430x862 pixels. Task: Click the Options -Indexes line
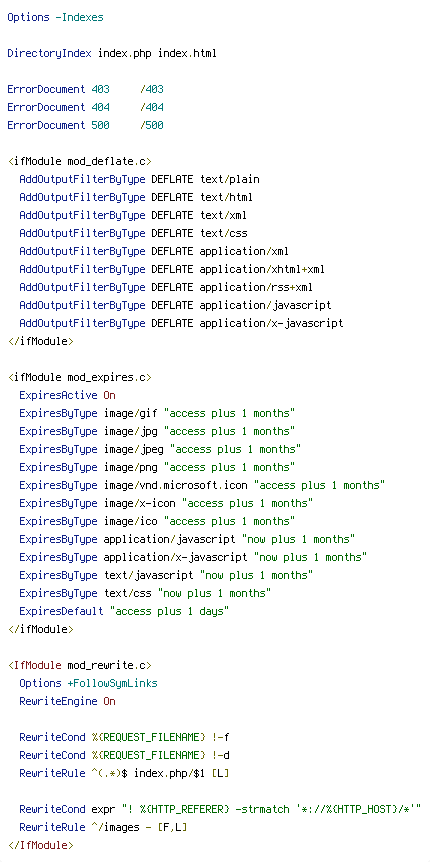click(55, 17)
